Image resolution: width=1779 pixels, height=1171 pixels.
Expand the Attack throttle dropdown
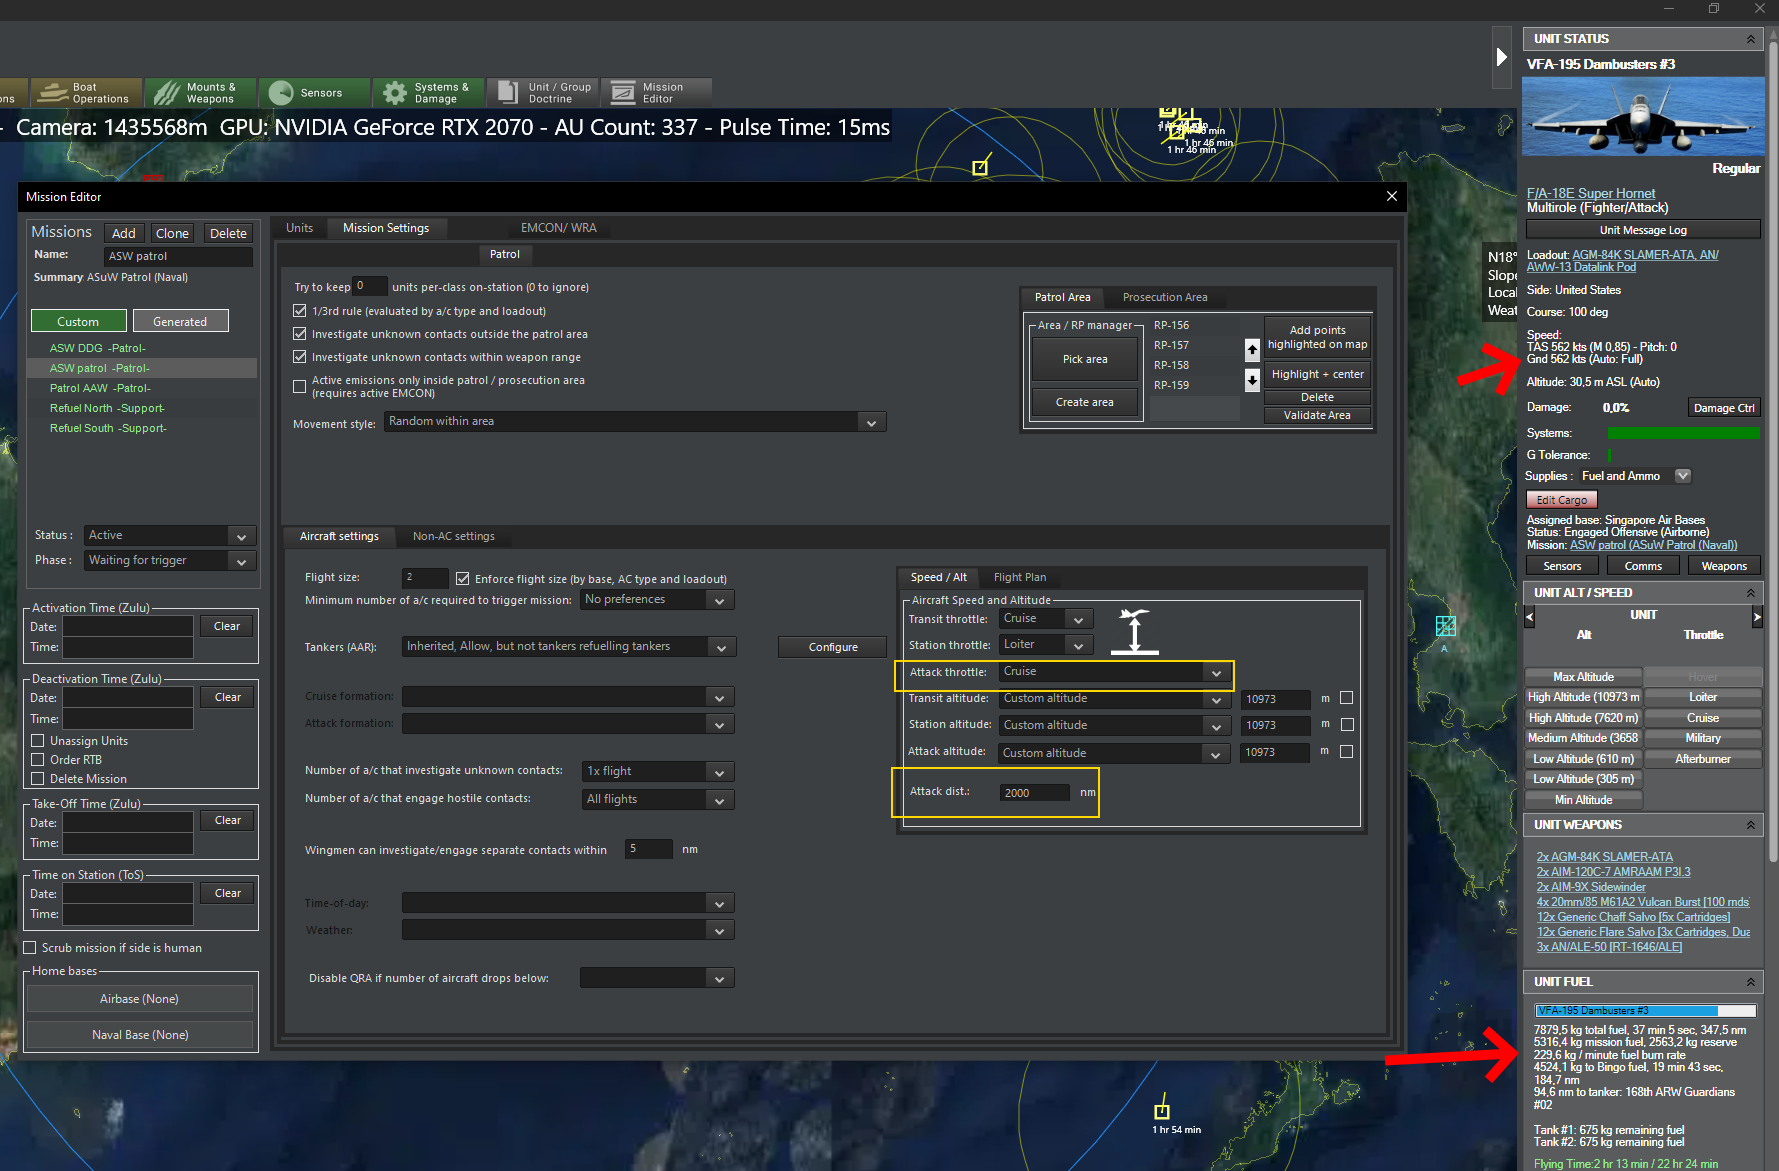(1216, 673)
